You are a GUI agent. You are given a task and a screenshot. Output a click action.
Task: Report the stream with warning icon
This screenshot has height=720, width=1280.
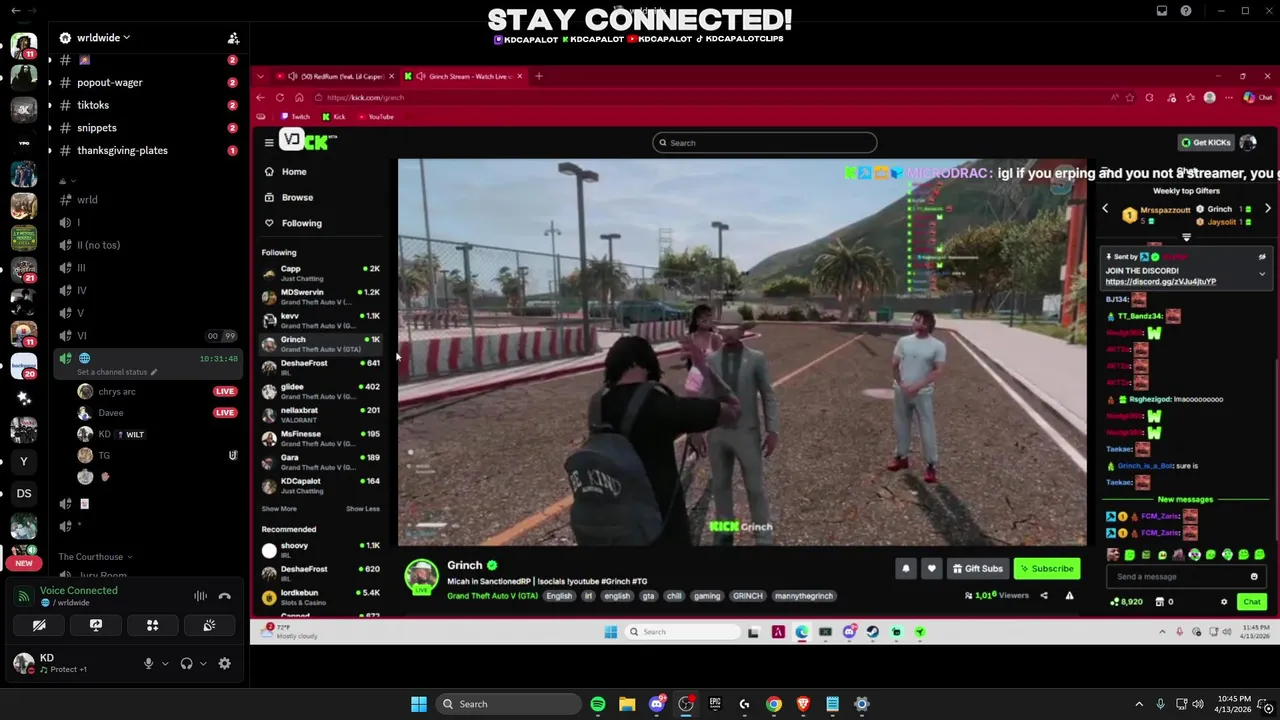click(x=1069, y=595)
